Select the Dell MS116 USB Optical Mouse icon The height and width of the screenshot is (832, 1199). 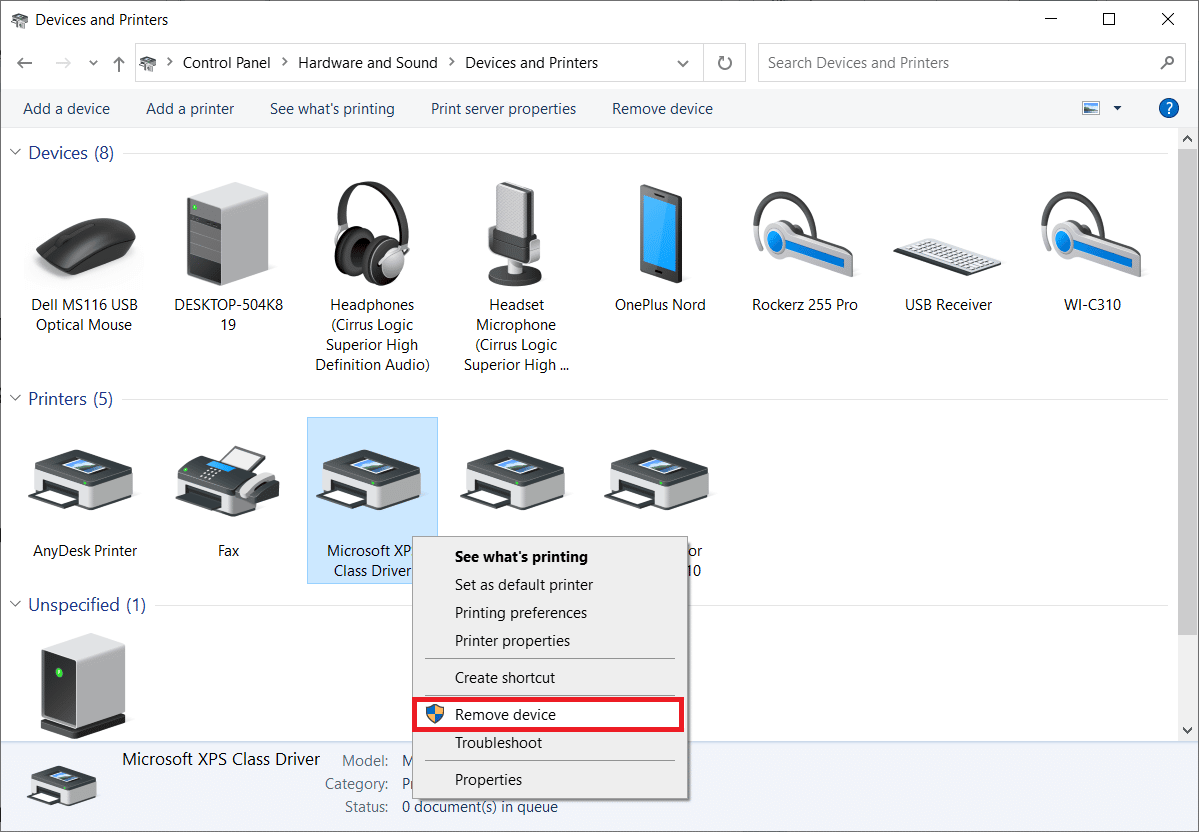click(84, 235)
